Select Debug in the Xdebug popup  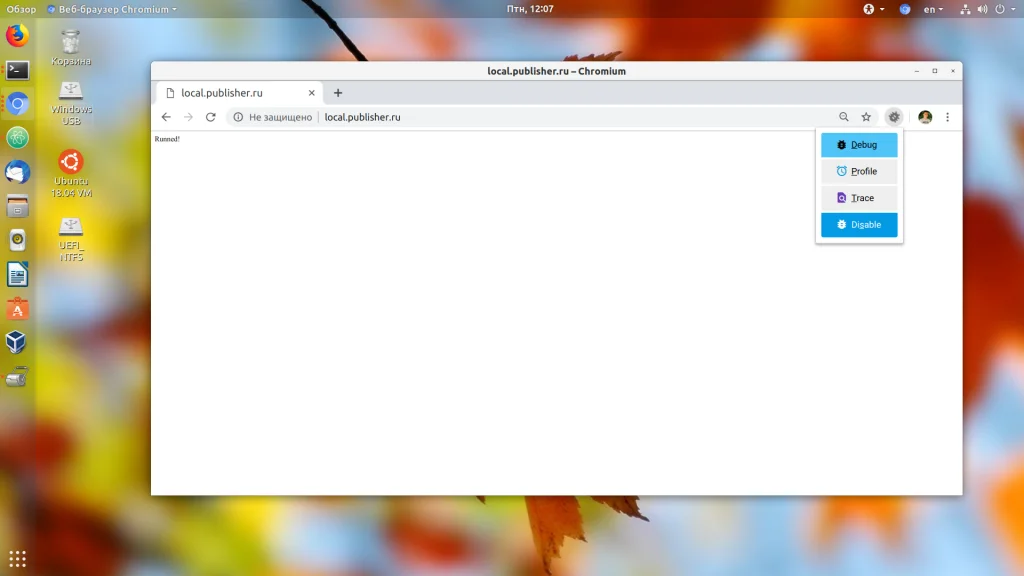pos(859,145)
